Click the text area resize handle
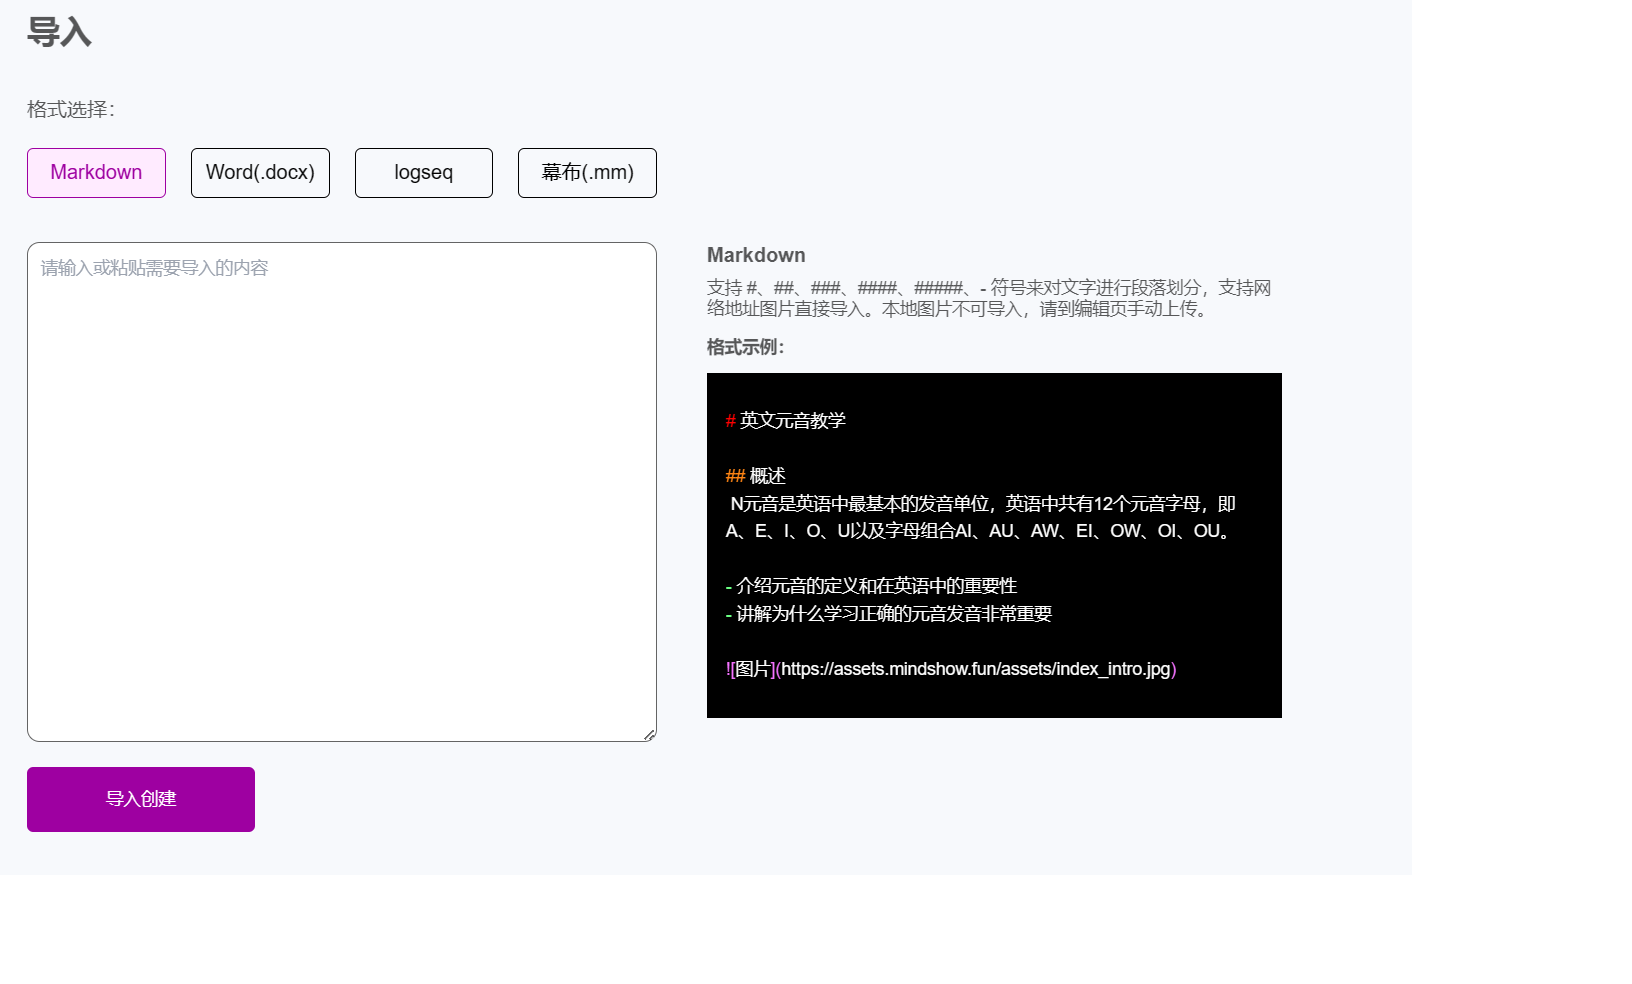This screenshot has width=1632, height=984. (649, 735)
